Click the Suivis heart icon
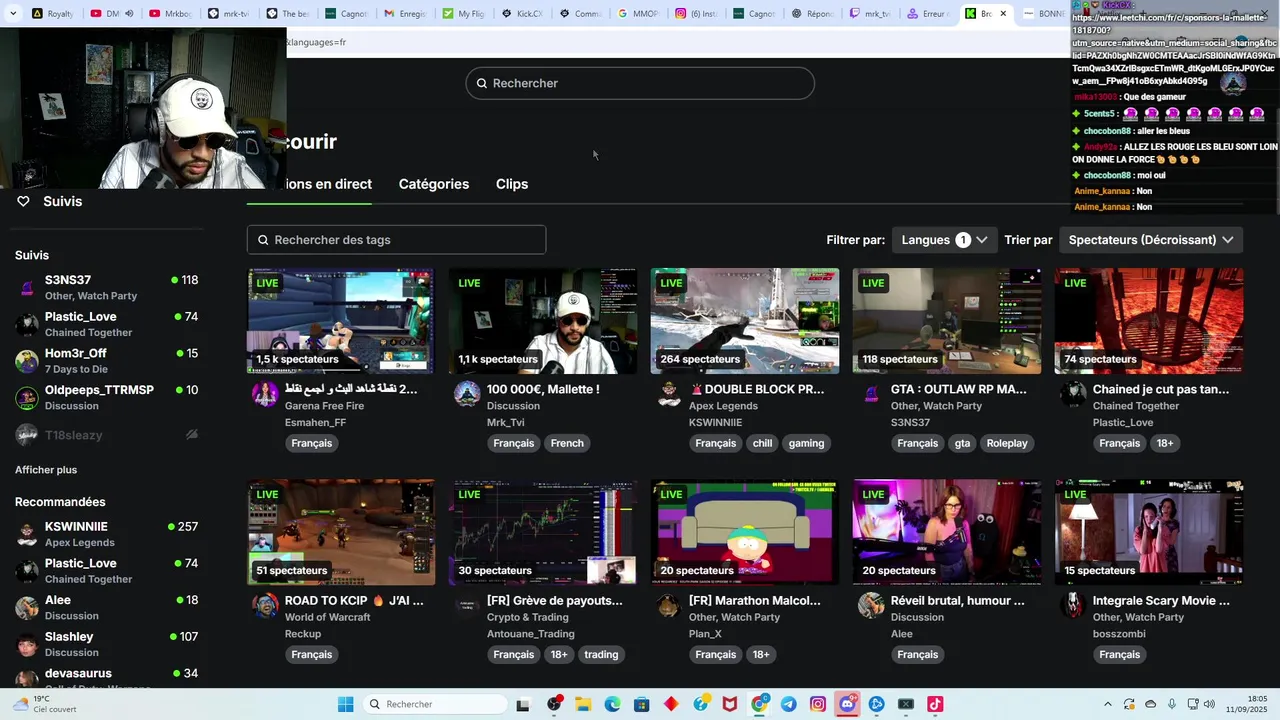Image resolution: width=1280 pixels, height=720 pixels. pyautogui.click(x=23, y=201)
